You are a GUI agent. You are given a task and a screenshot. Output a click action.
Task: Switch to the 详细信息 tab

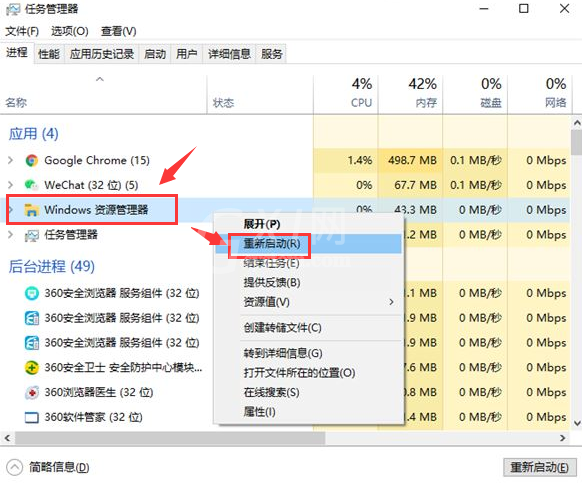[x=229, y=54]
